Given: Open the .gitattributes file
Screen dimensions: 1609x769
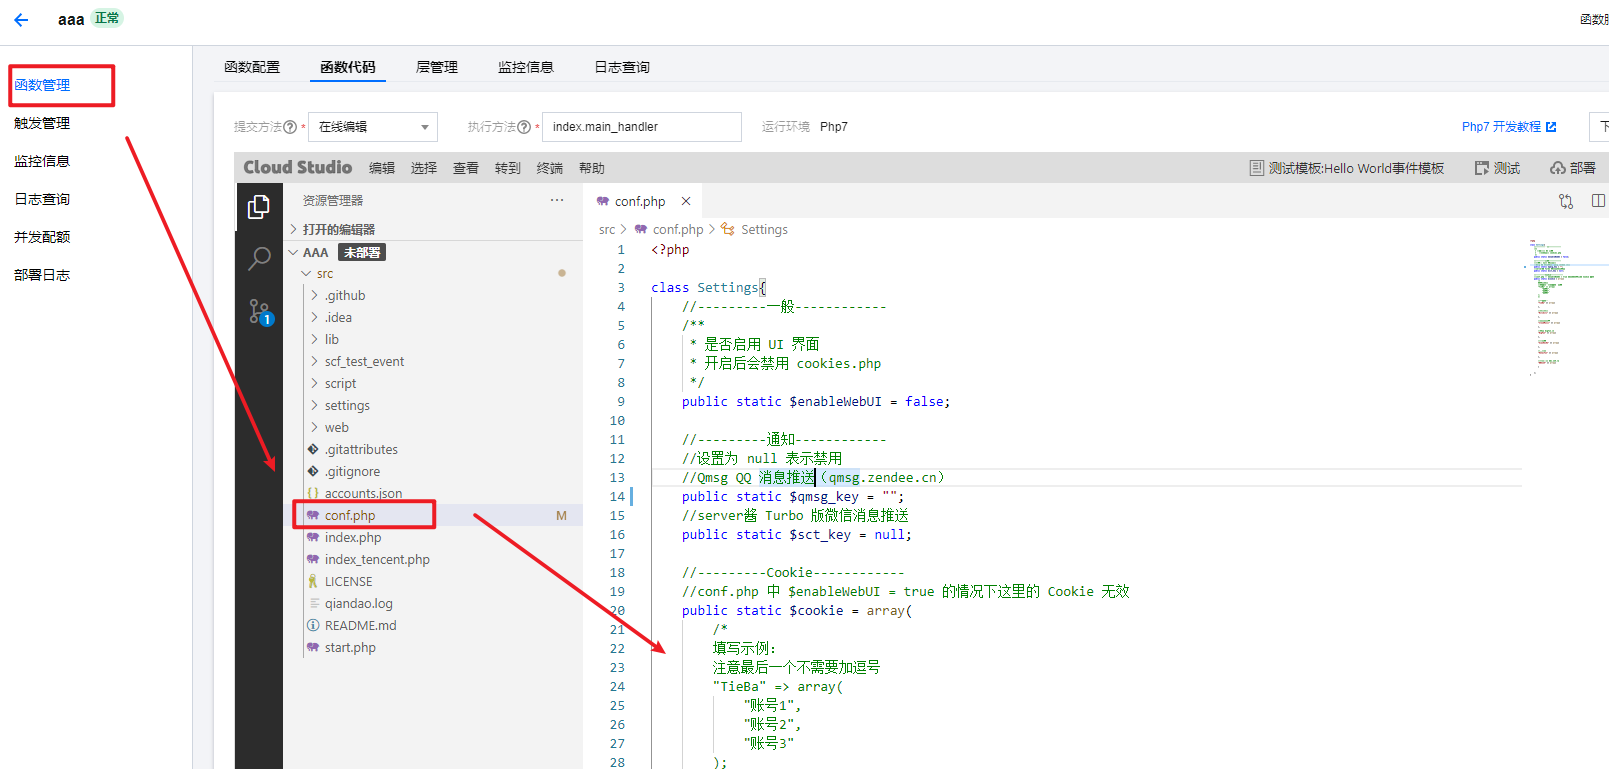Looking at the screenshot, I should 433,449.
